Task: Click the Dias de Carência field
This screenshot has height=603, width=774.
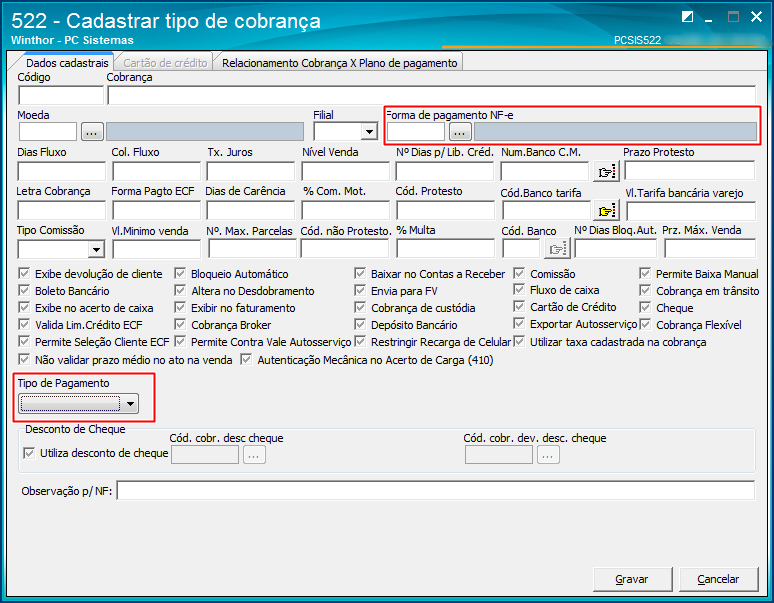Action: click(251, 210)
